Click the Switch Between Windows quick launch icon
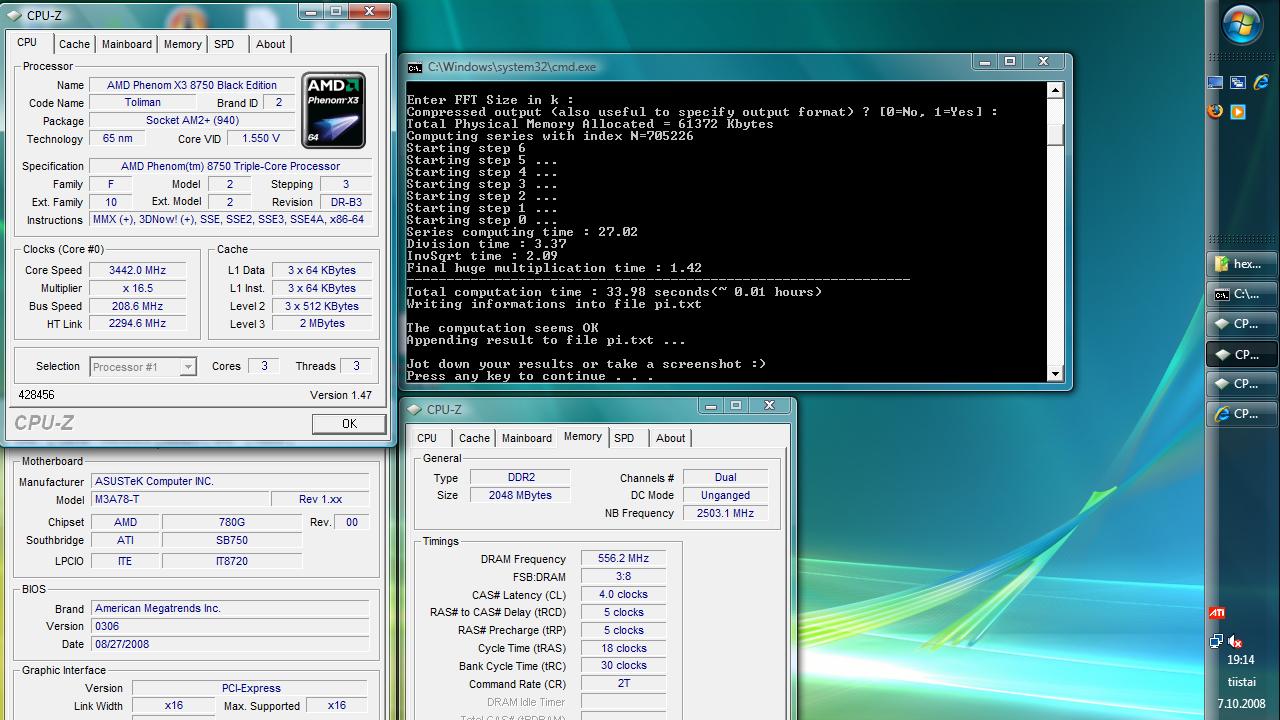Image resolution: width=1280 pixels, height=720 pixels. 1238,83
